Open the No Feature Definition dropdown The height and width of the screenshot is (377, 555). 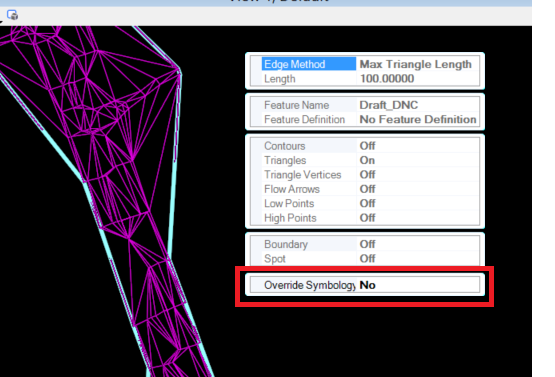(x=418, y=120)
